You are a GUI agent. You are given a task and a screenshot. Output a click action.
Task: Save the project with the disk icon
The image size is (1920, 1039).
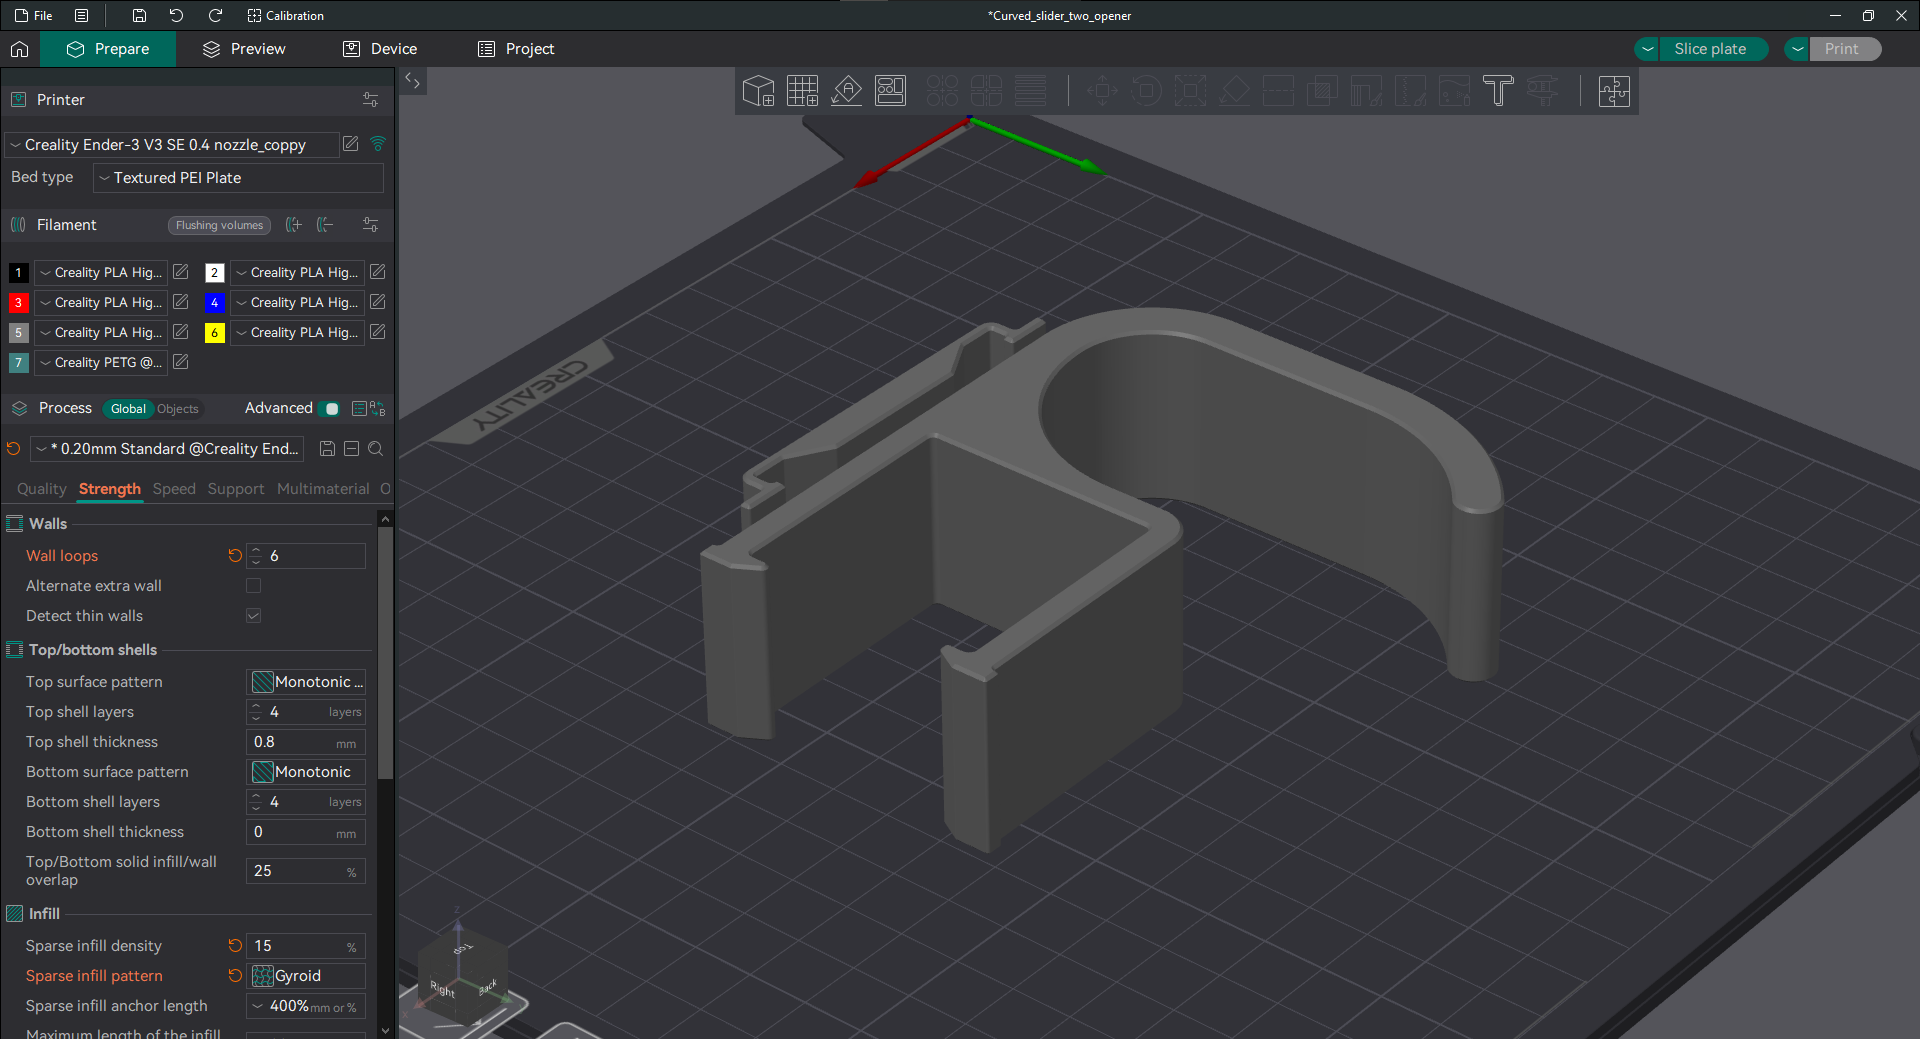(x=139, y=15)
